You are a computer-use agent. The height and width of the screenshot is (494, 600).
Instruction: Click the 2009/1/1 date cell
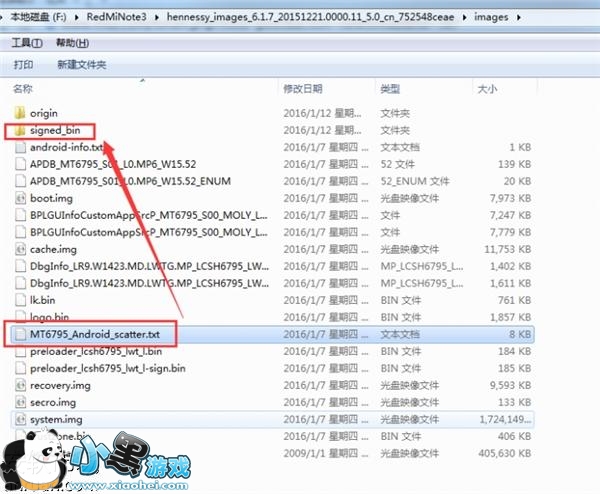(x=326, y=453)
